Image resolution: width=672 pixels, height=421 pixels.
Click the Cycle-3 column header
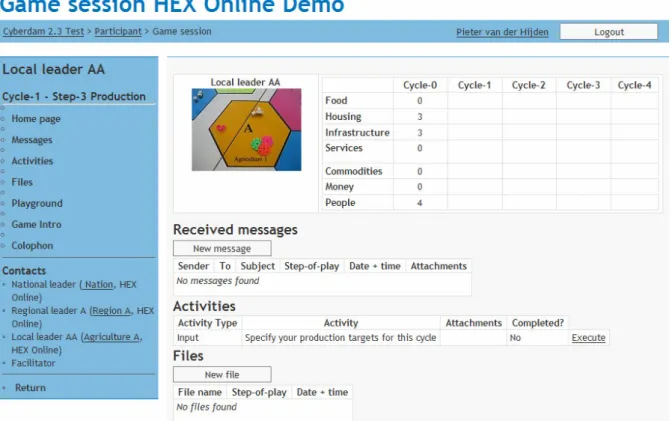coord(583,85)
